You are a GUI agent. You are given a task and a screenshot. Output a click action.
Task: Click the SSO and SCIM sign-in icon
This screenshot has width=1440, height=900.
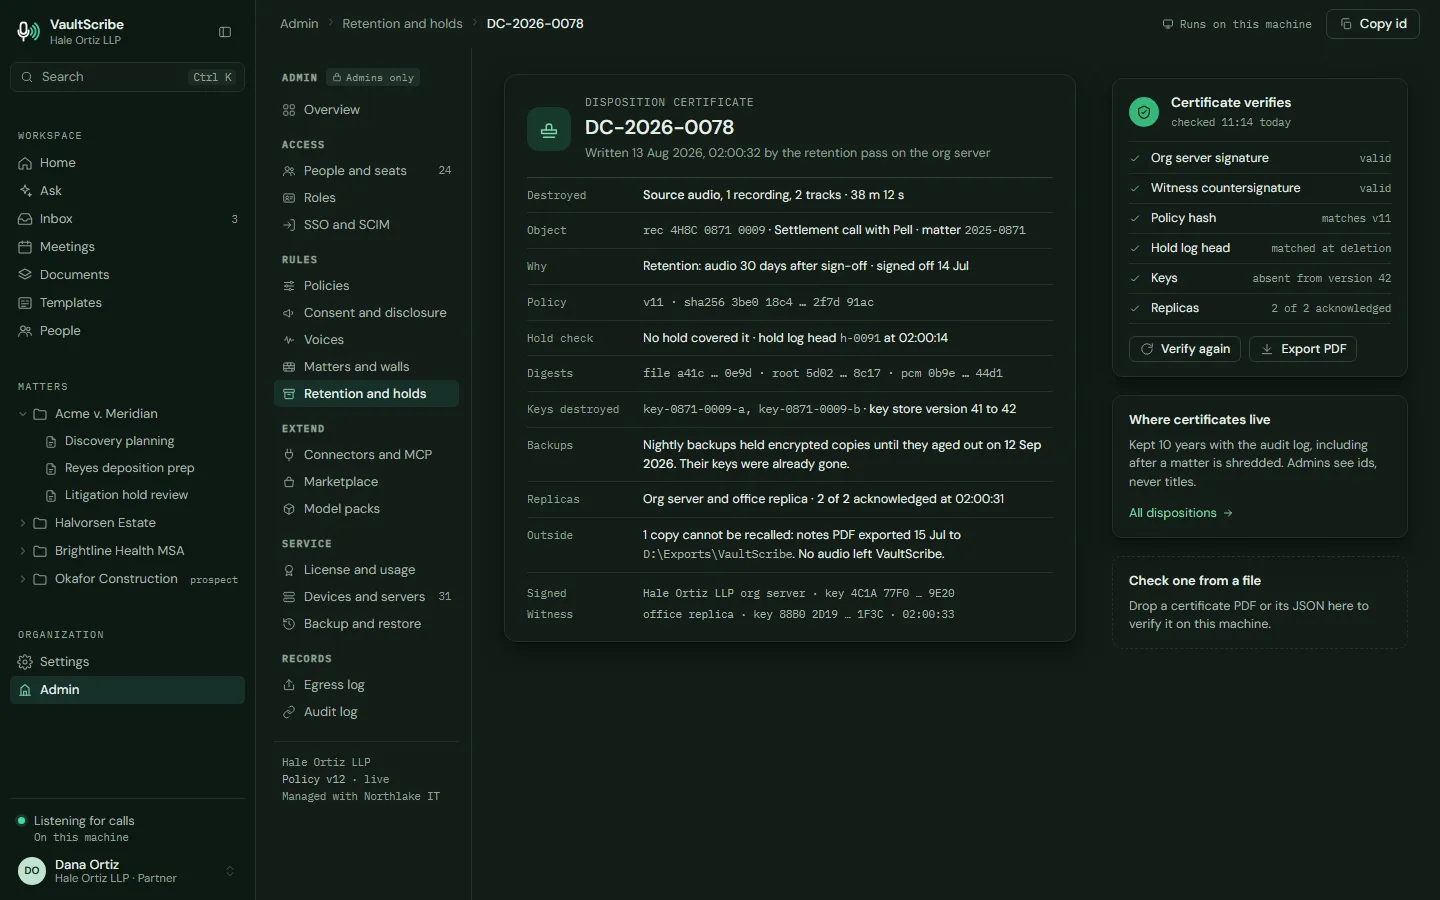pyautogui.click(x=289, y=225)
